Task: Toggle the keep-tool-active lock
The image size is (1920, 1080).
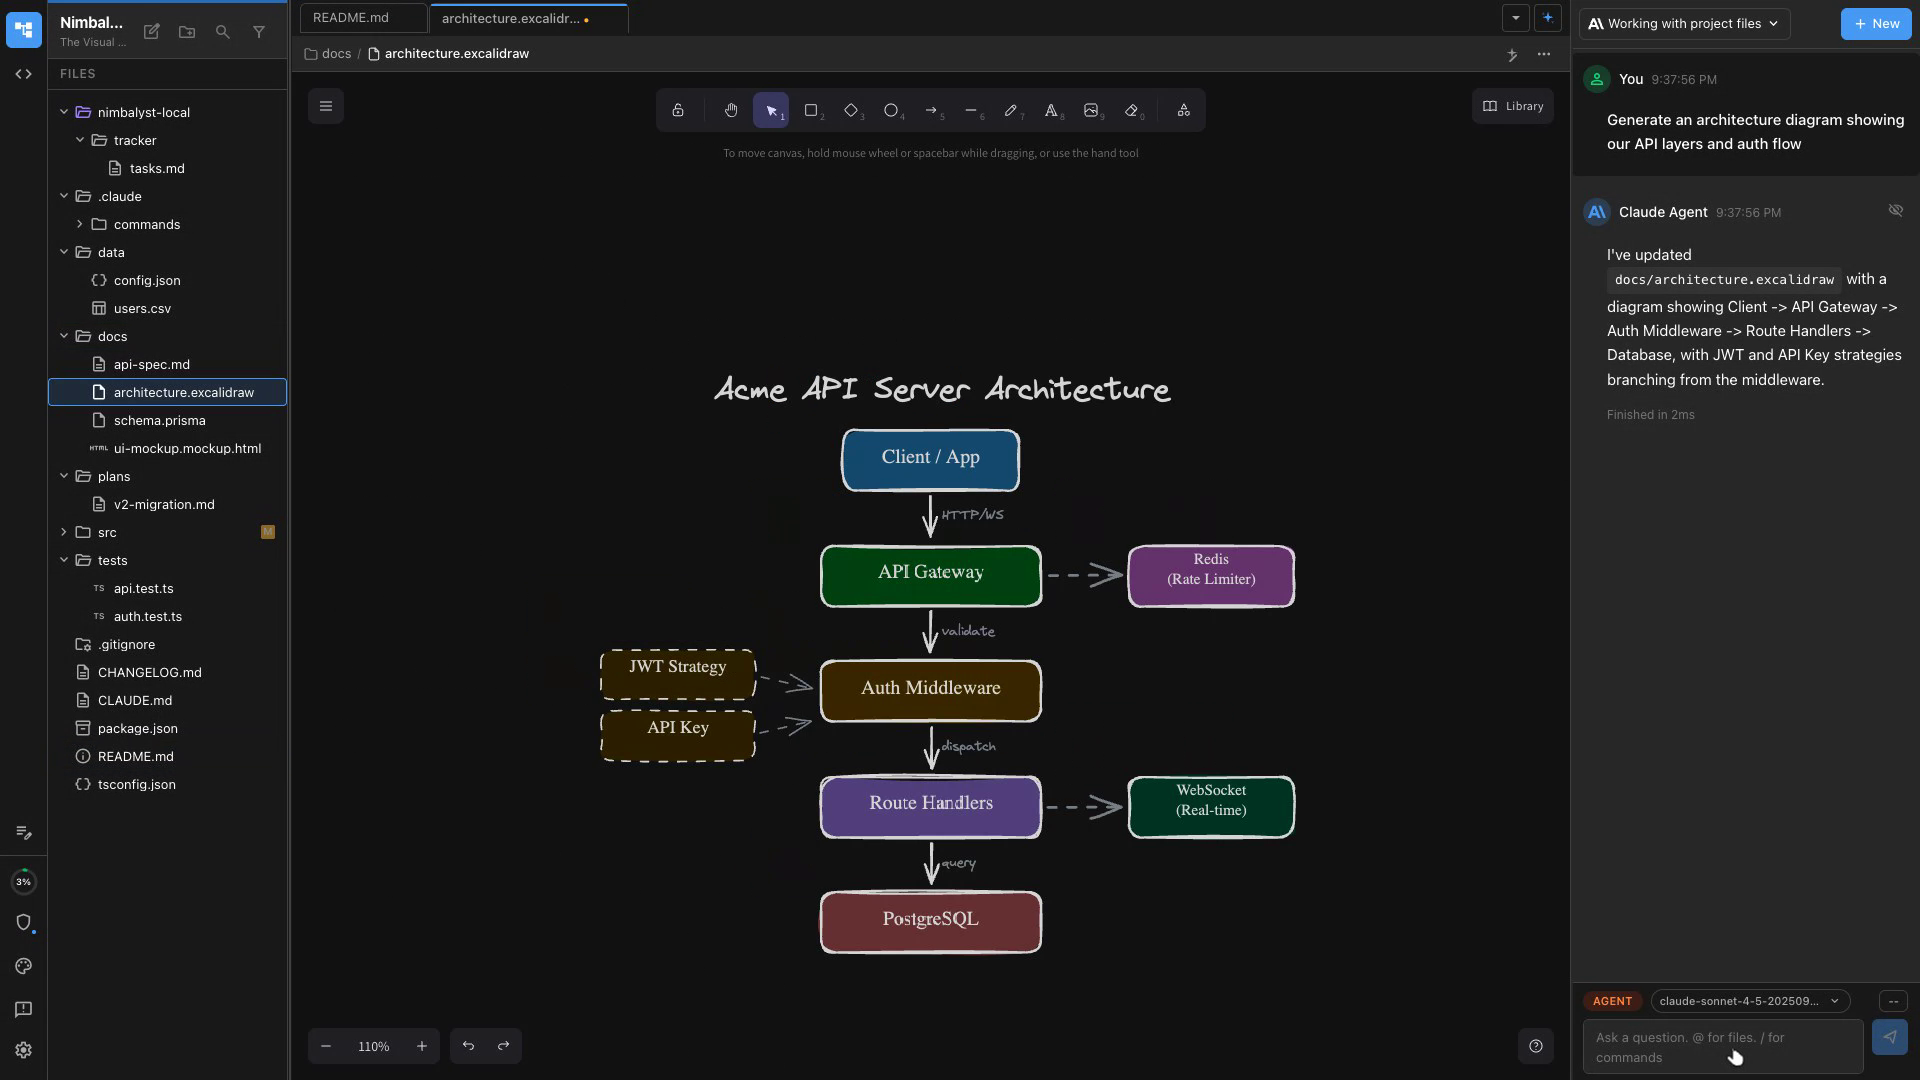Action: (x=678, y=110)
